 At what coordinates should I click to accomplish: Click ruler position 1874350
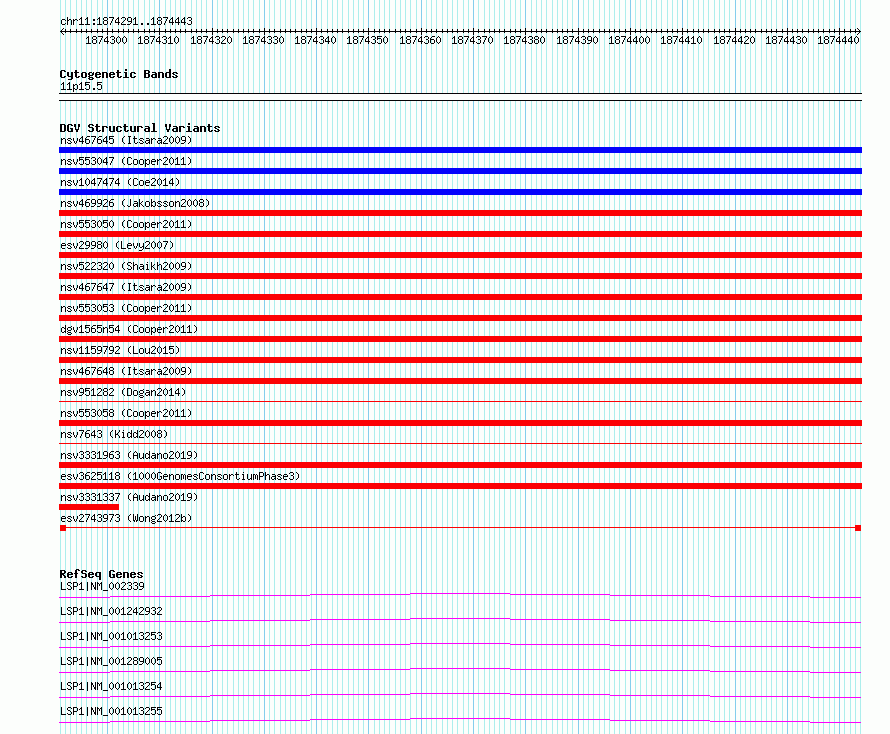coord(367,40)
